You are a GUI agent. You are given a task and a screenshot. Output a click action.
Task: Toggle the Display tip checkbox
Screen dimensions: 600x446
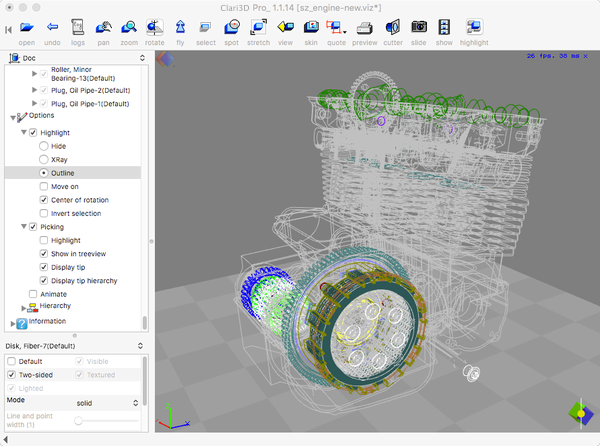coord(44,267)
